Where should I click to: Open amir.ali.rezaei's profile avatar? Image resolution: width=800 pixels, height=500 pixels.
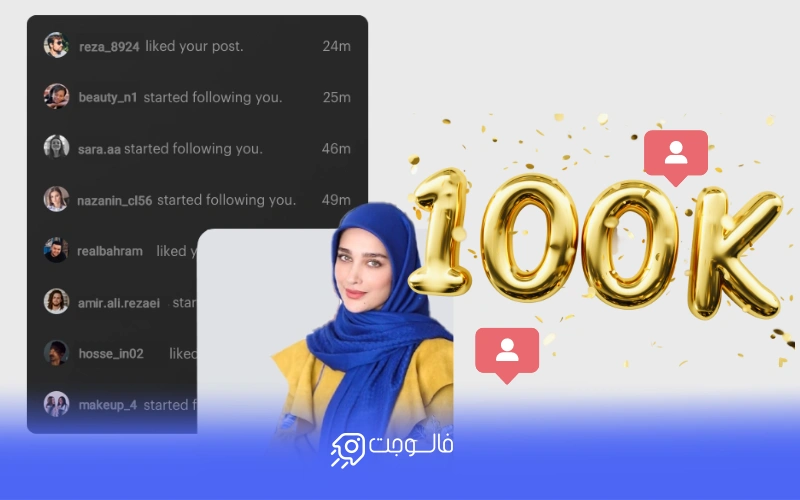pyautogui.click(x=56, y=301)
